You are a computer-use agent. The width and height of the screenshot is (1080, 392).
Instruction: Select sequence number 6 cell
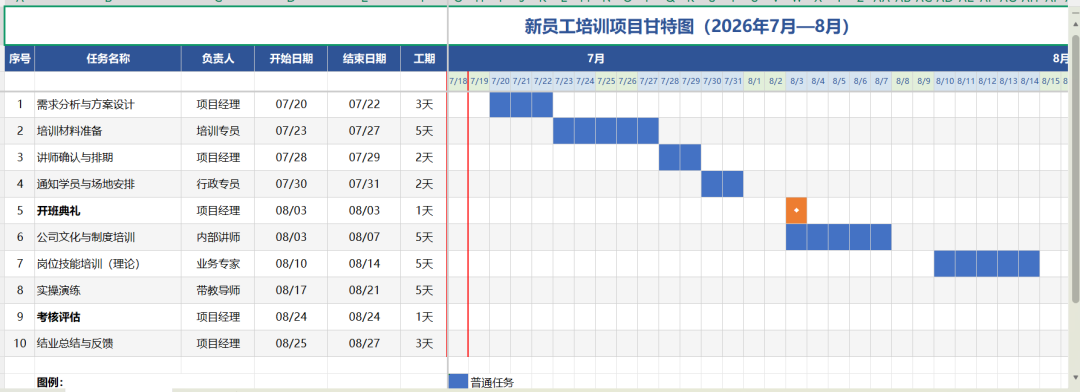tap(19, 237)
